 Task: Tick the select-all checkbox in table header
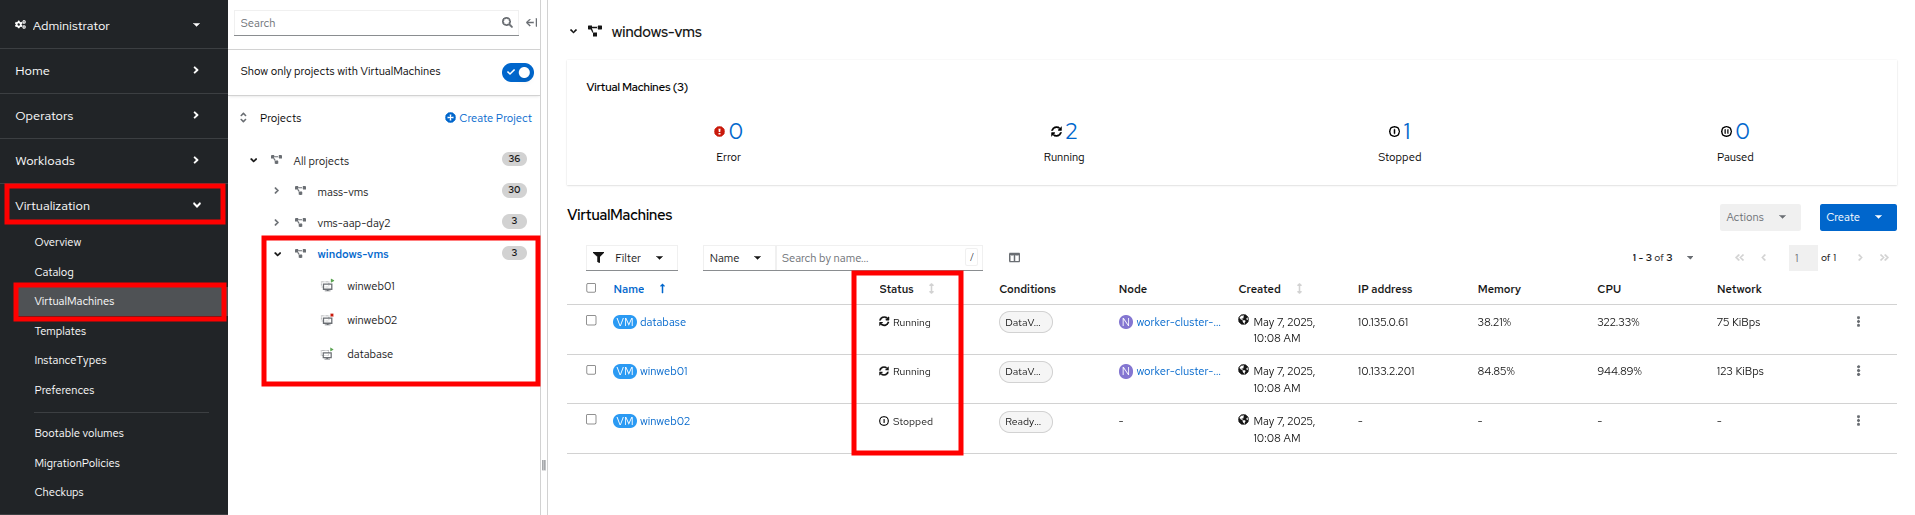point(591,288)
